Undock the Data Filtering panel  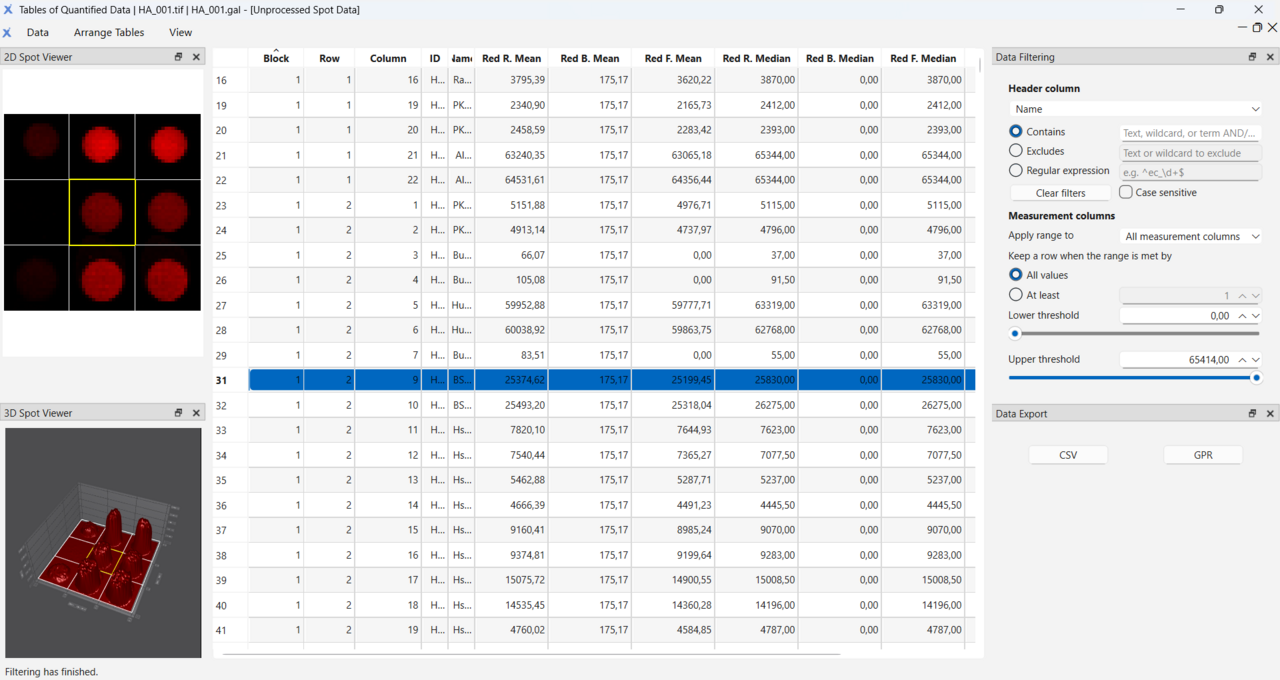1252,57
